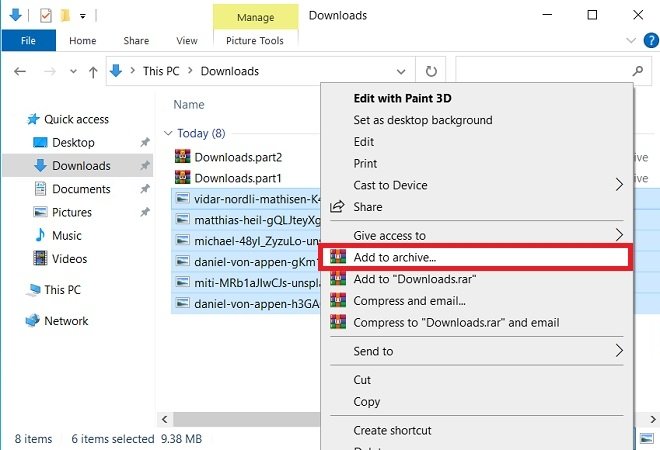The image size is (660, 450).
Task: Click the Forward navigation arrow
Action: pyautogui.click(x=50, y=72)
